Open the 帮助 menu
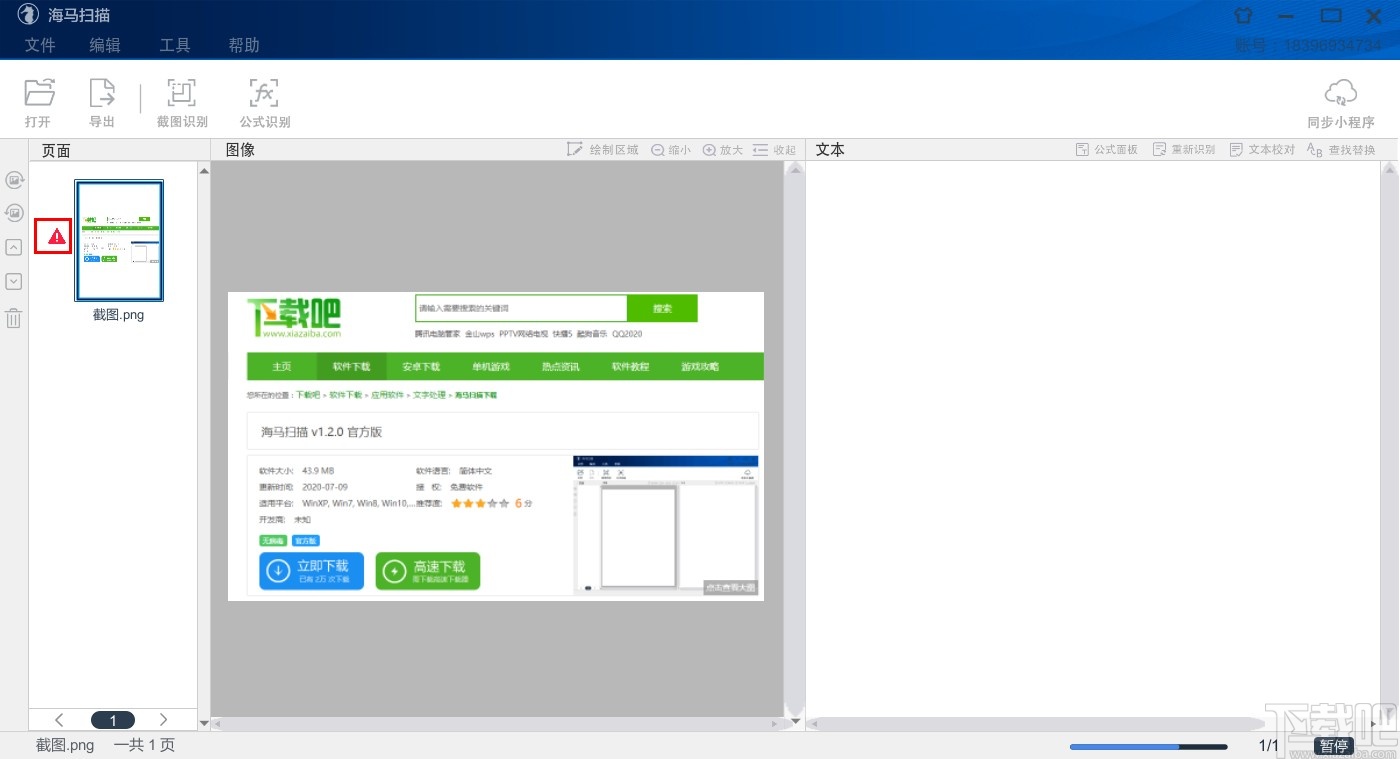 click(x=244, y=45)
